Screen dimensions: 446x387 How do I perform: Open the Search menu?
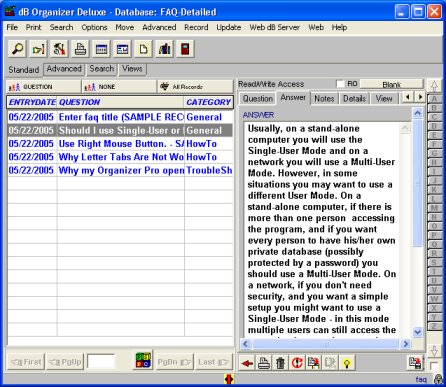pyautogui.click(x=61, y=27)
